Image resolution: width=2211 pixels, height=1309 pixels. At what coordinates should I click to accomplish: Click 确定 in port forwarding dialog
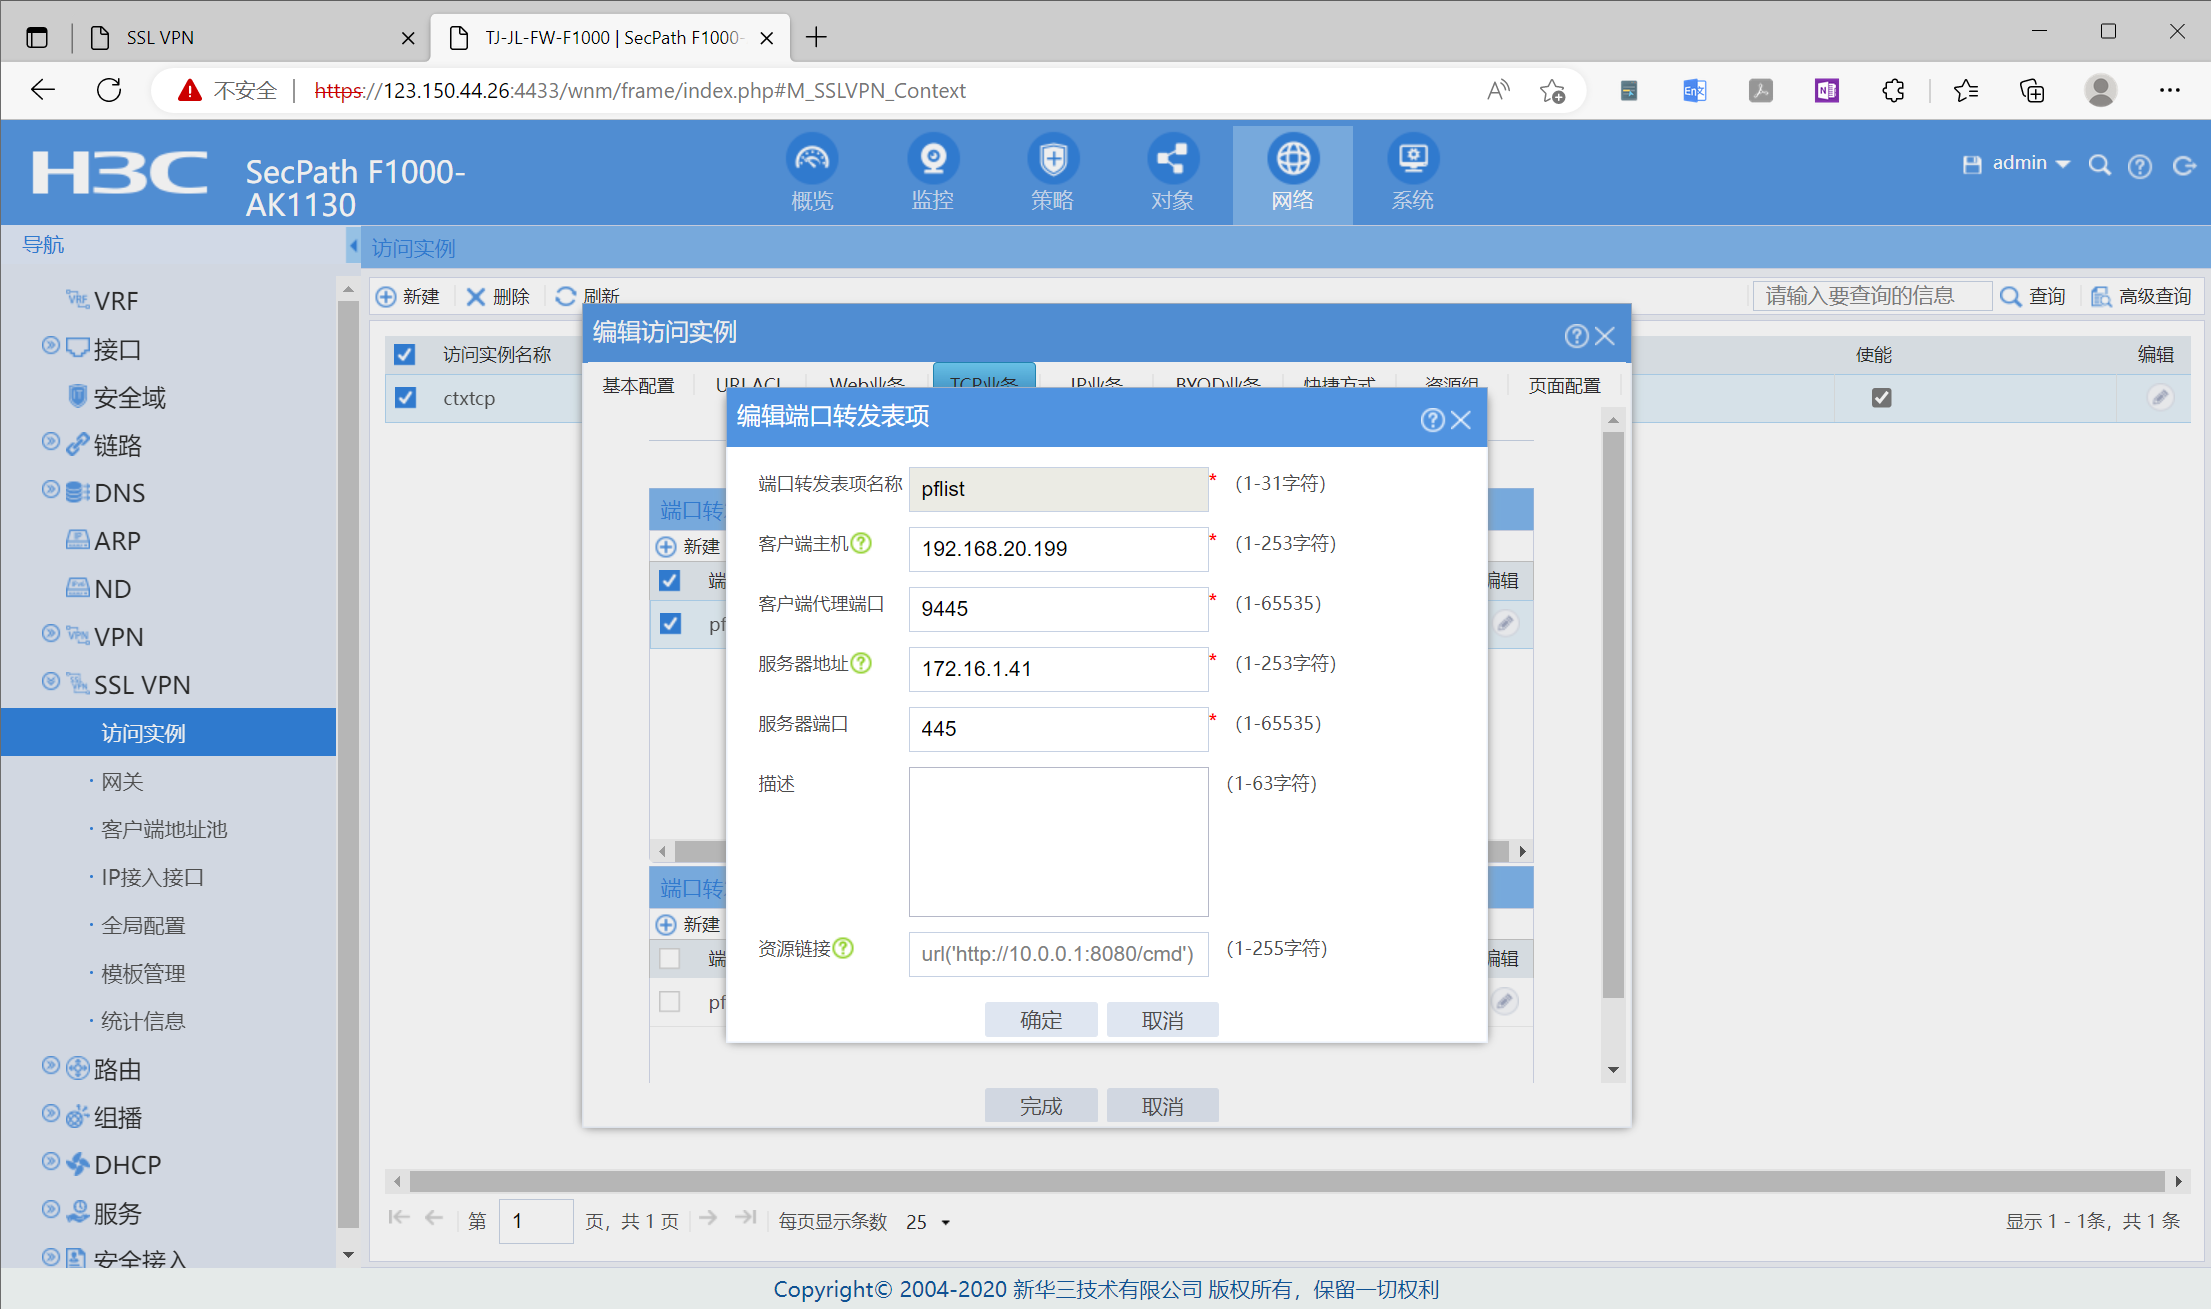1040,1020
